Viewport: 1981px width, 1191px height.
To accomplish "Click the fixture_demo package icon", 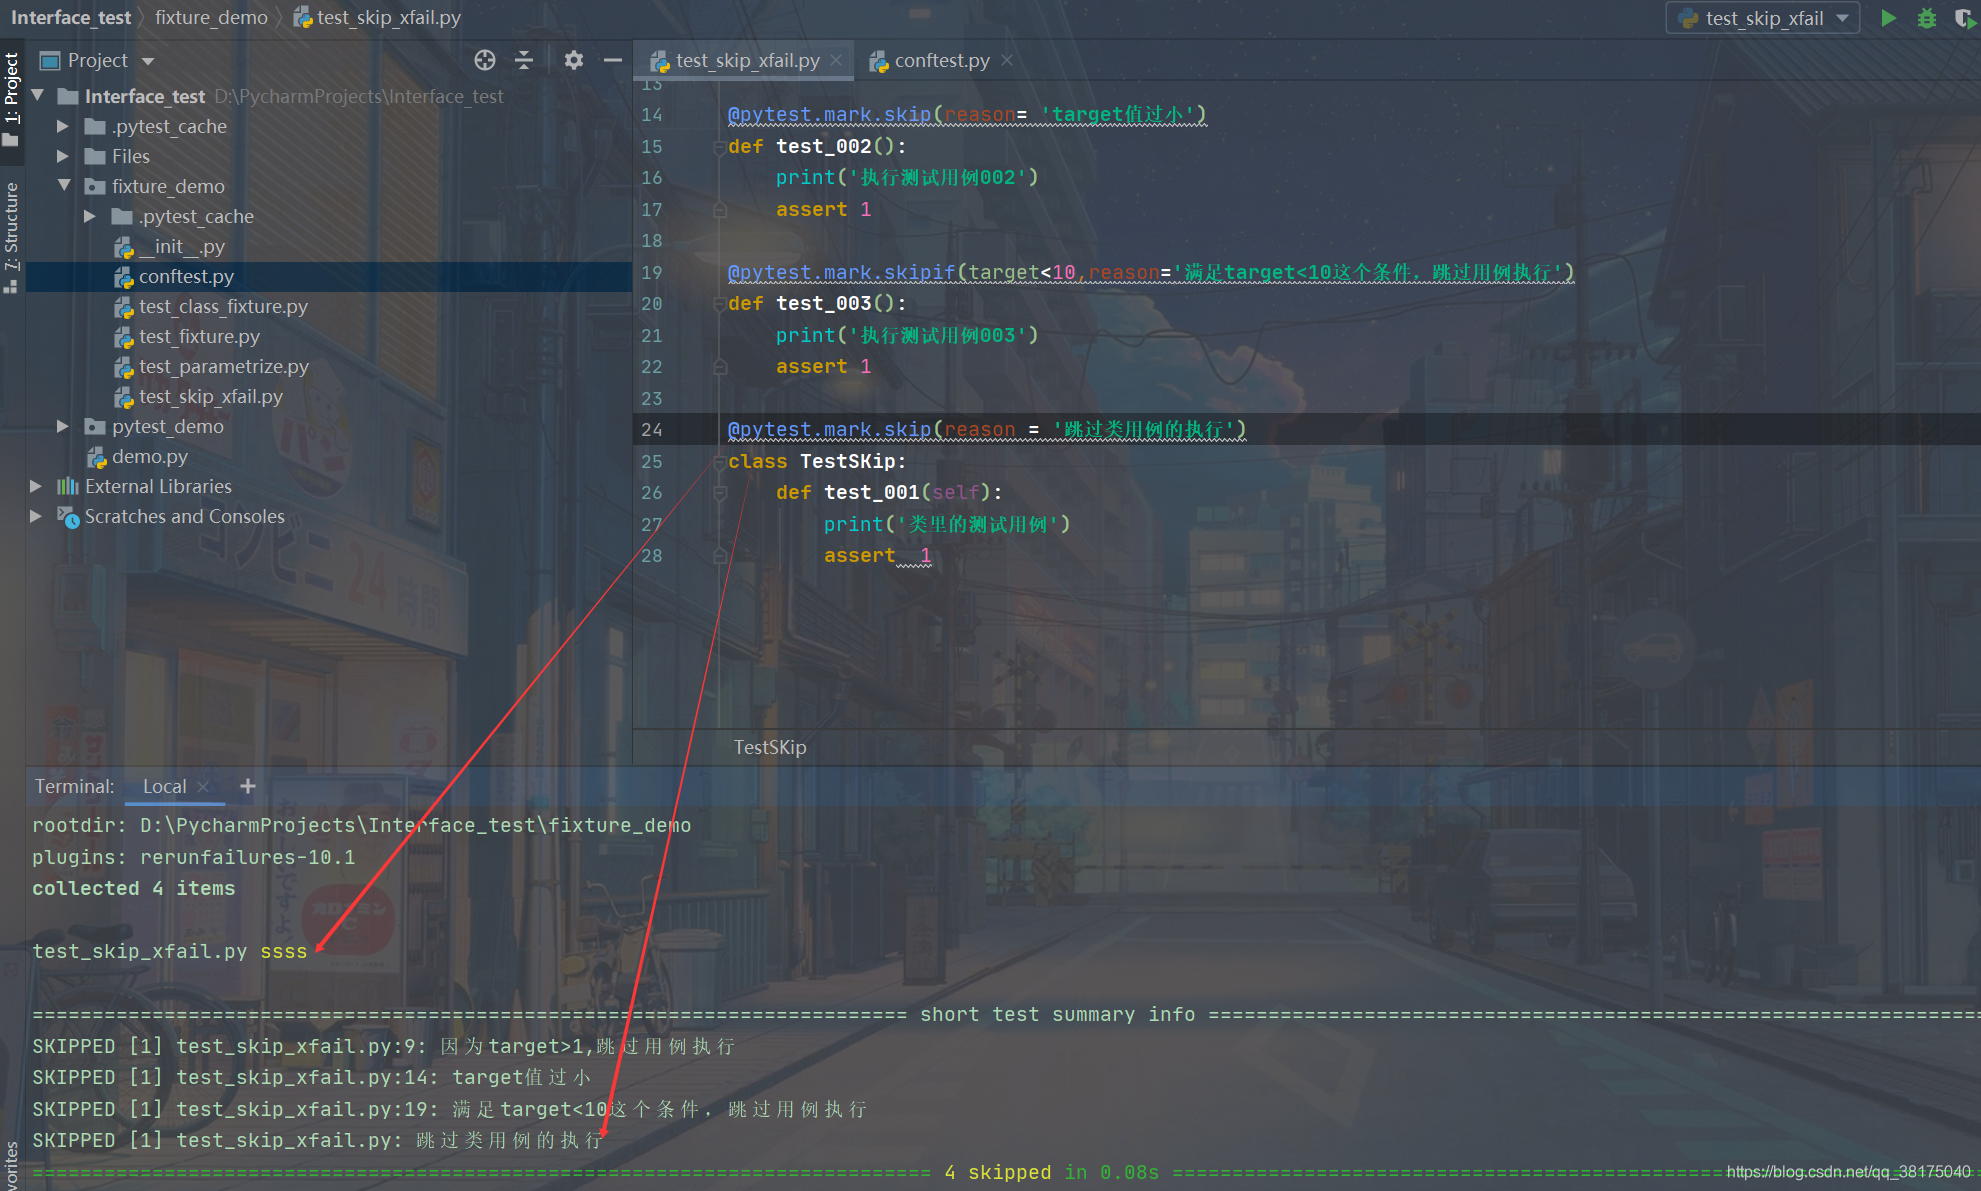I will (x=95, y=186).
